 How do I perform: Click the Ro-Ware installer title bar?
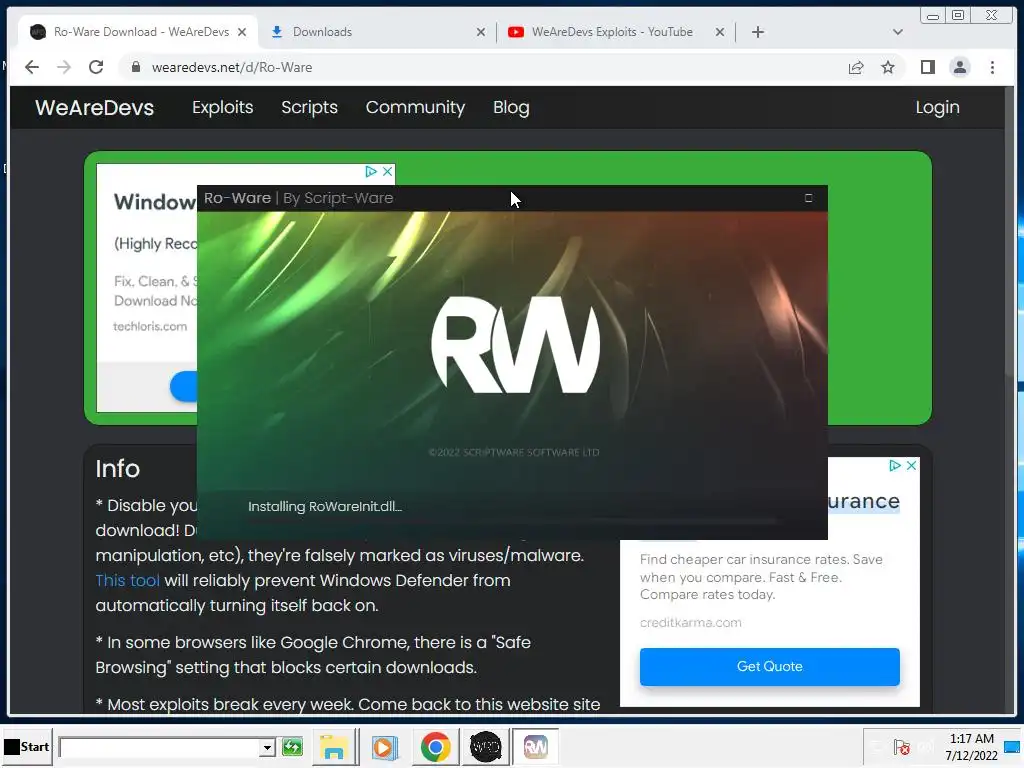click(512, 198)
